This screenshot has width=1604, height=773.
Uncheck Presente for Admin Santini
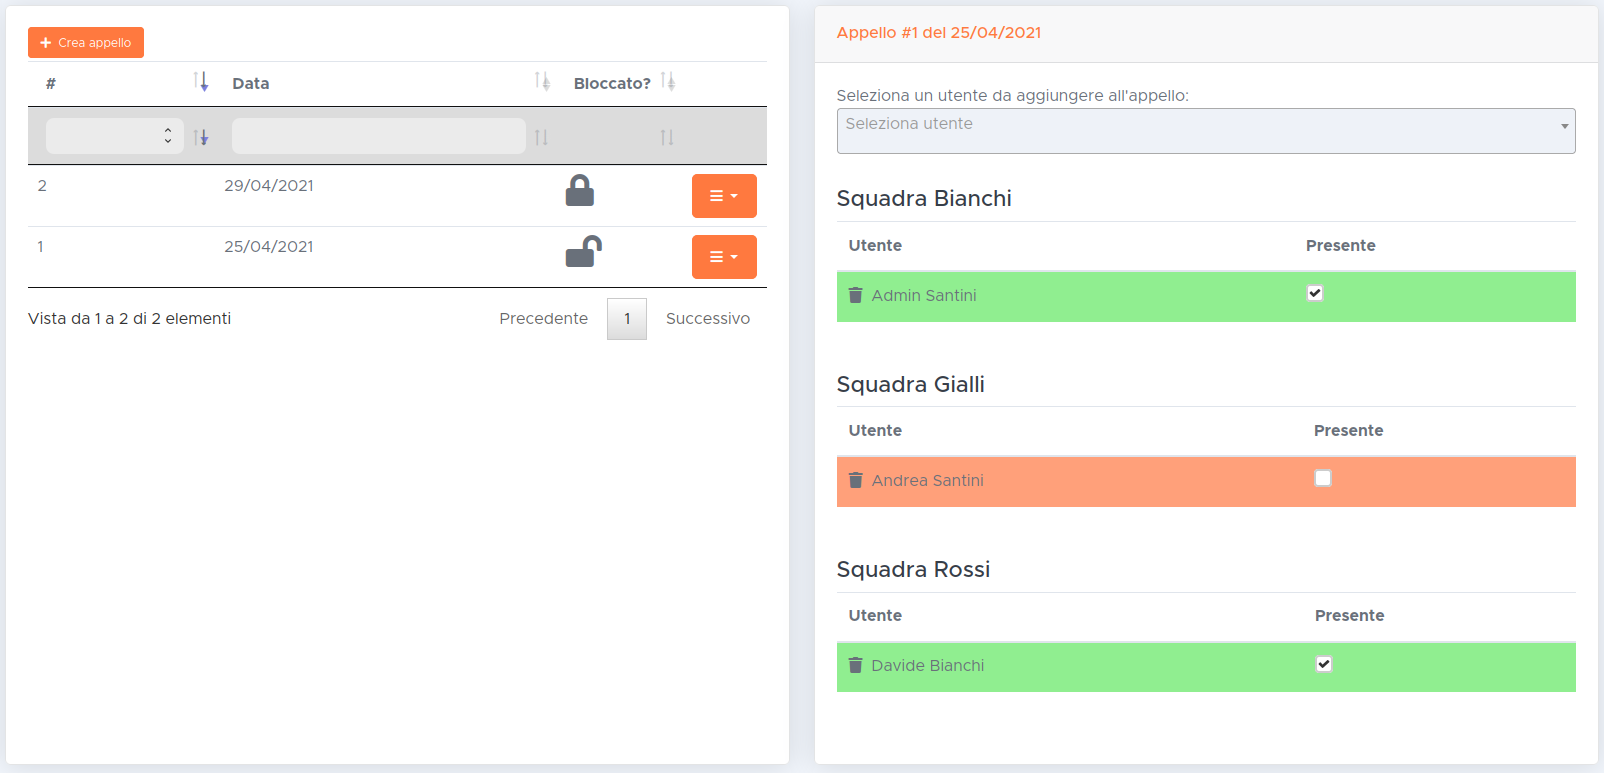1315,293
